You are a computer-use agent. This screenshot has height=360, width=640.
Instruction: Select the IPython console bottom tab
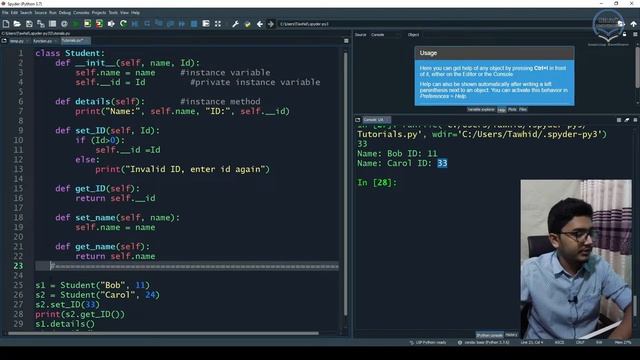click(489, 335)
